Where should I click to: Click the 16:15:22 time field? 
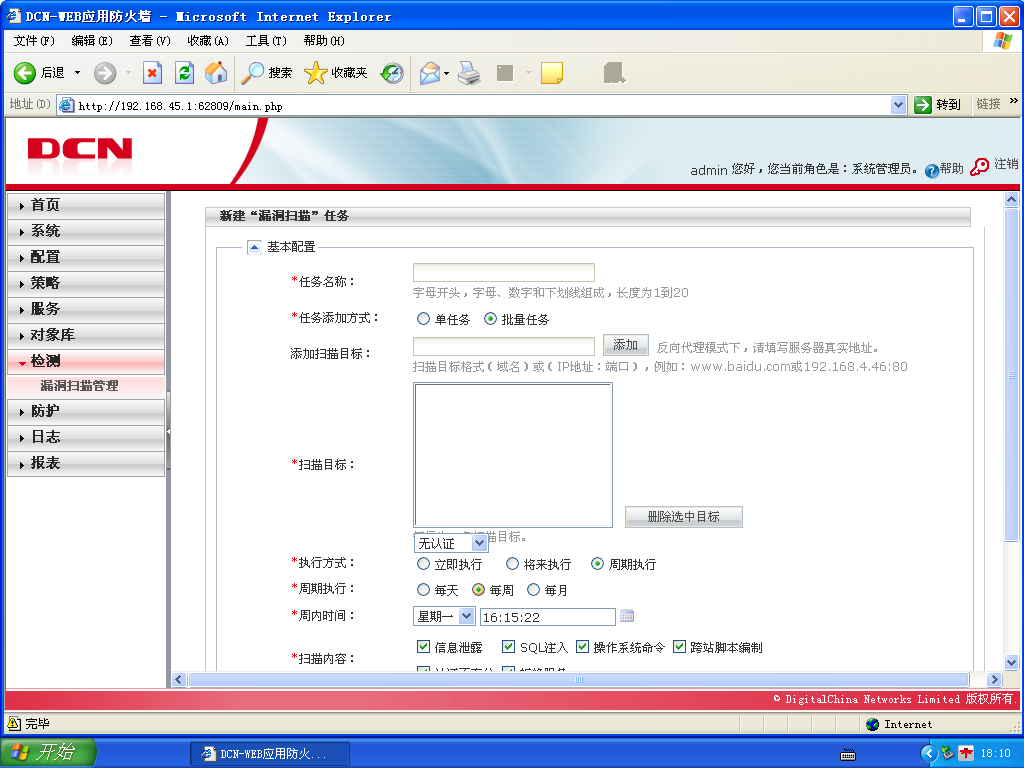tap(548, 616)
